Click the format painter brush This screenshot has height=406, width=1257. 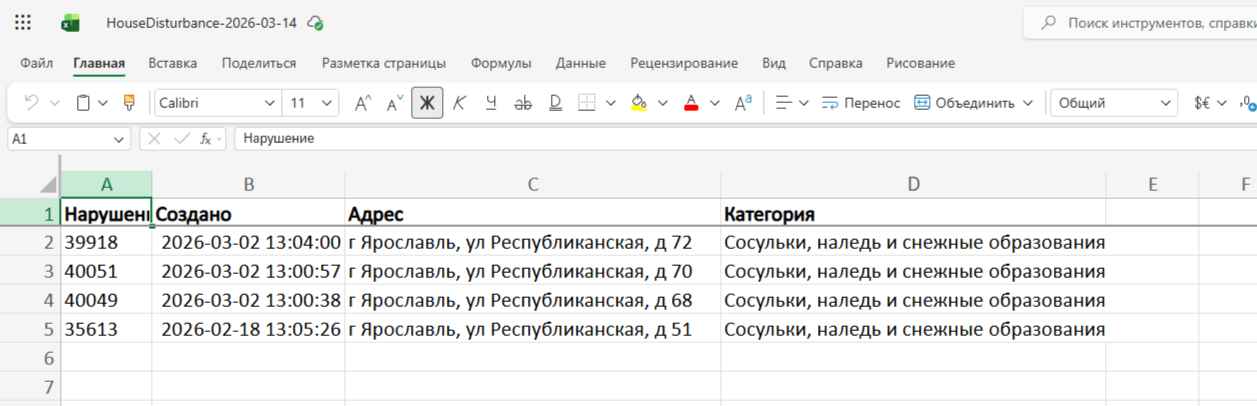128,103
